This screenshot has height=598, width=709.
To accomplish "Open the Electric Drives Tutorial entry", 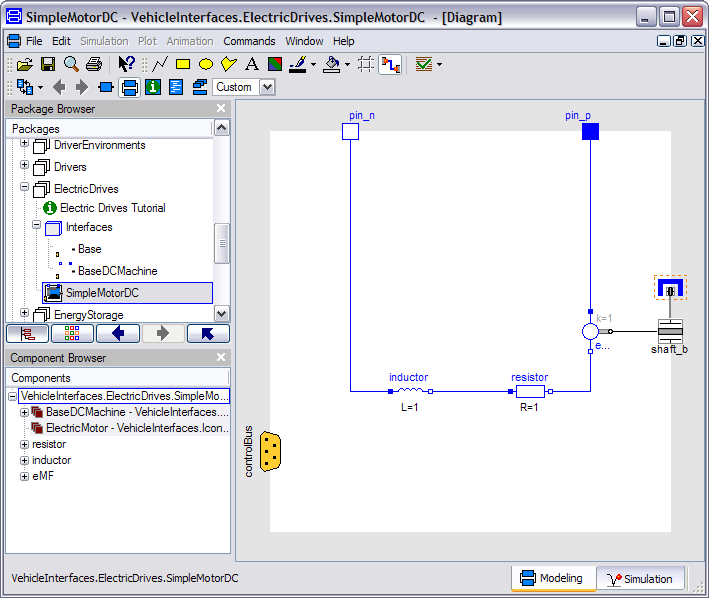I will click(112, 208).
